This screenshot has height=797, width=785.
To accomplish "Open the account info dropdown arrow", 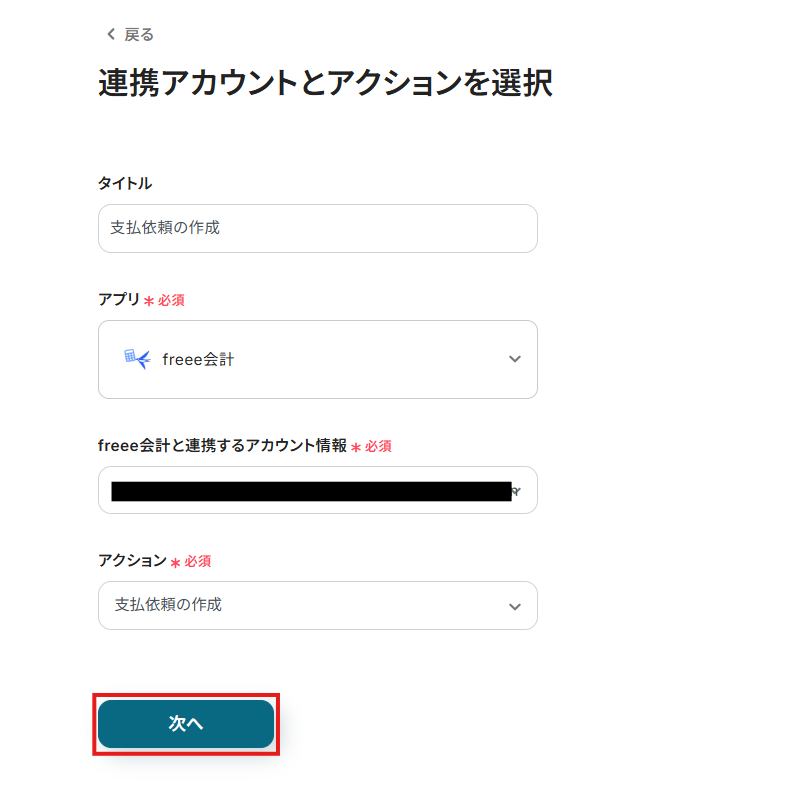I will click(517, 491).
